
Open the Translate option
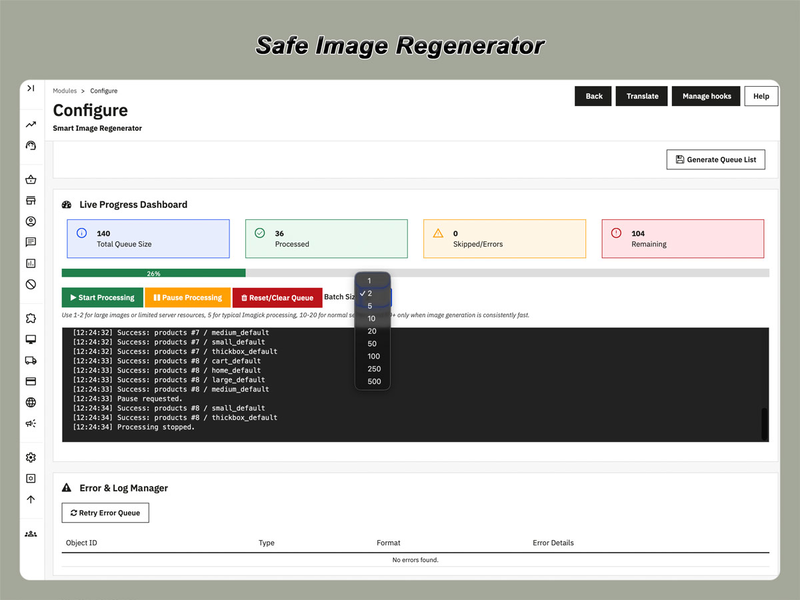point(641,96)
